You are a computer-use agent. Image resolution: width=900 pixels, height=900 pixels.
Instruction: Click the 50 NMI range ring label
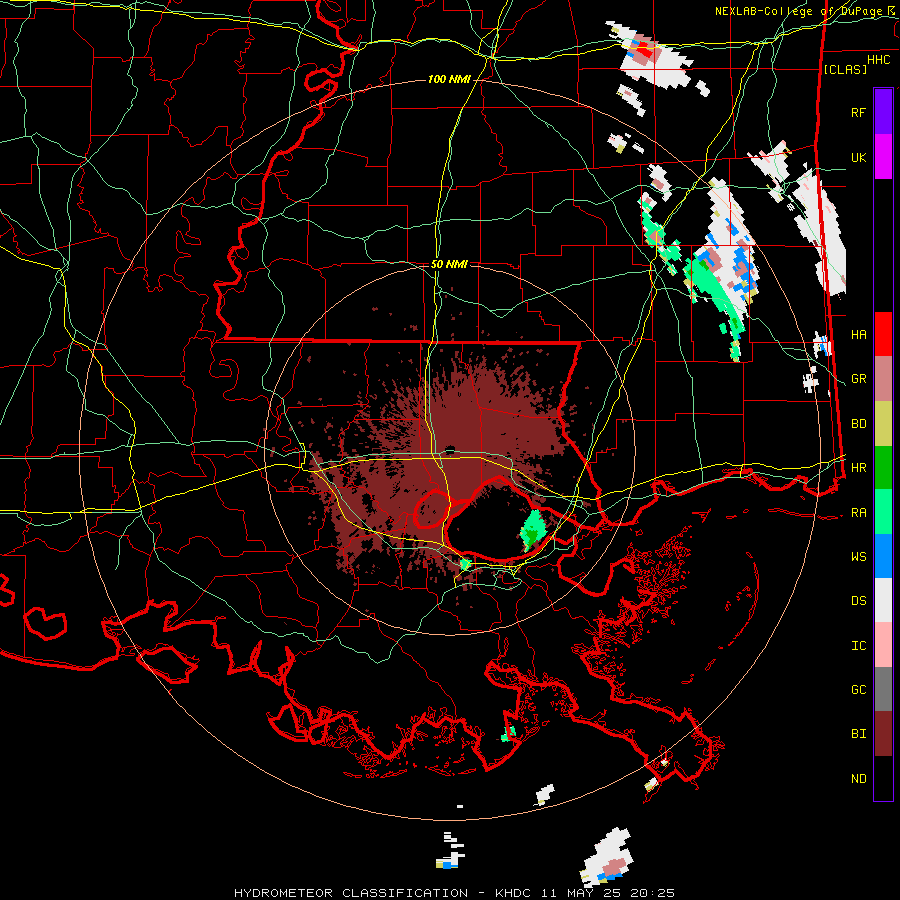(x=449, y=264)
